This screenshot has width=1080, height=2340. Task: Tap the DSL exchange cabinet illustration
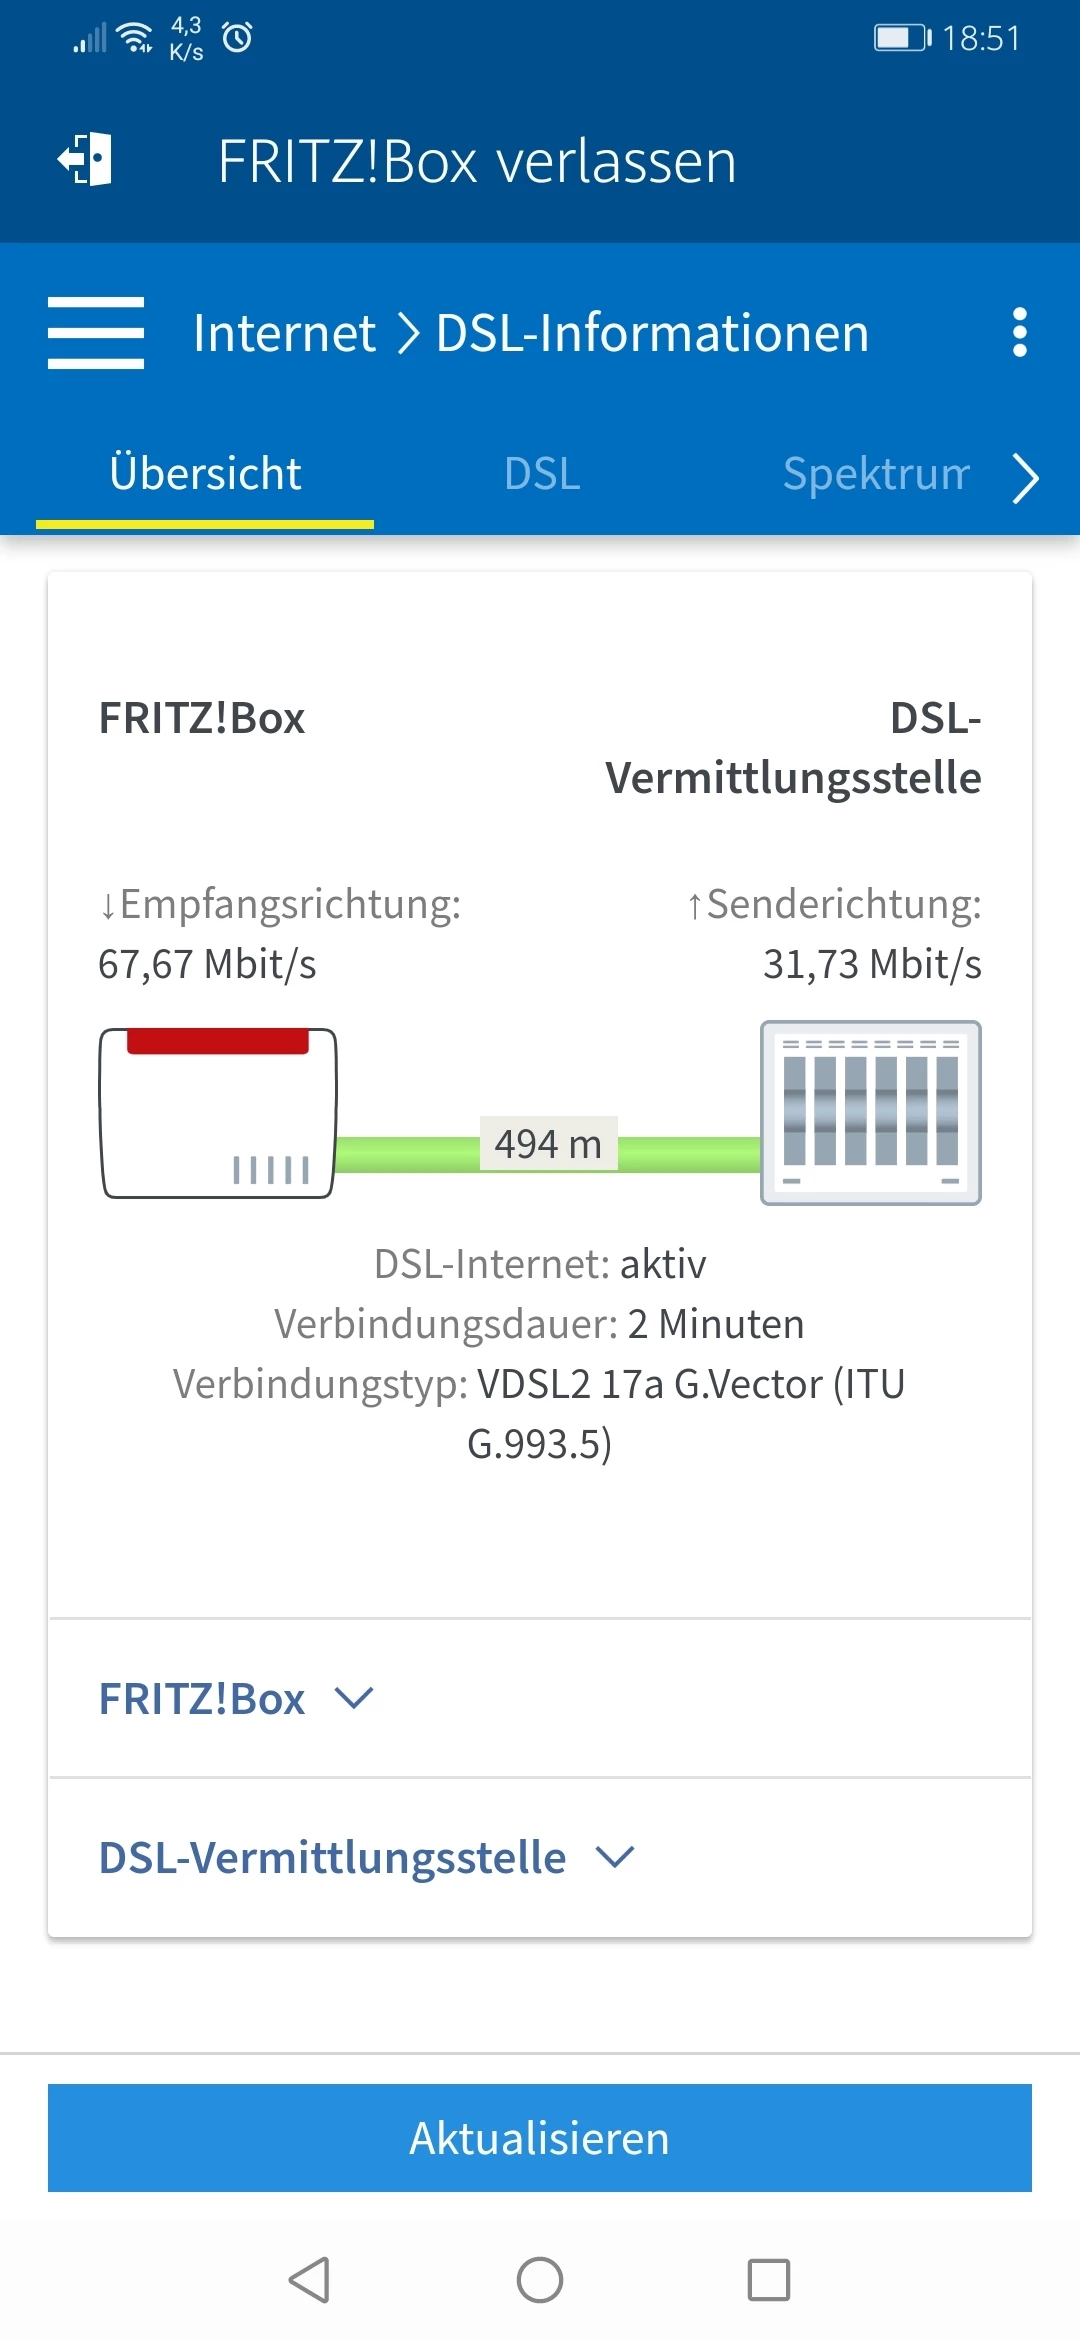point(870,1113)
